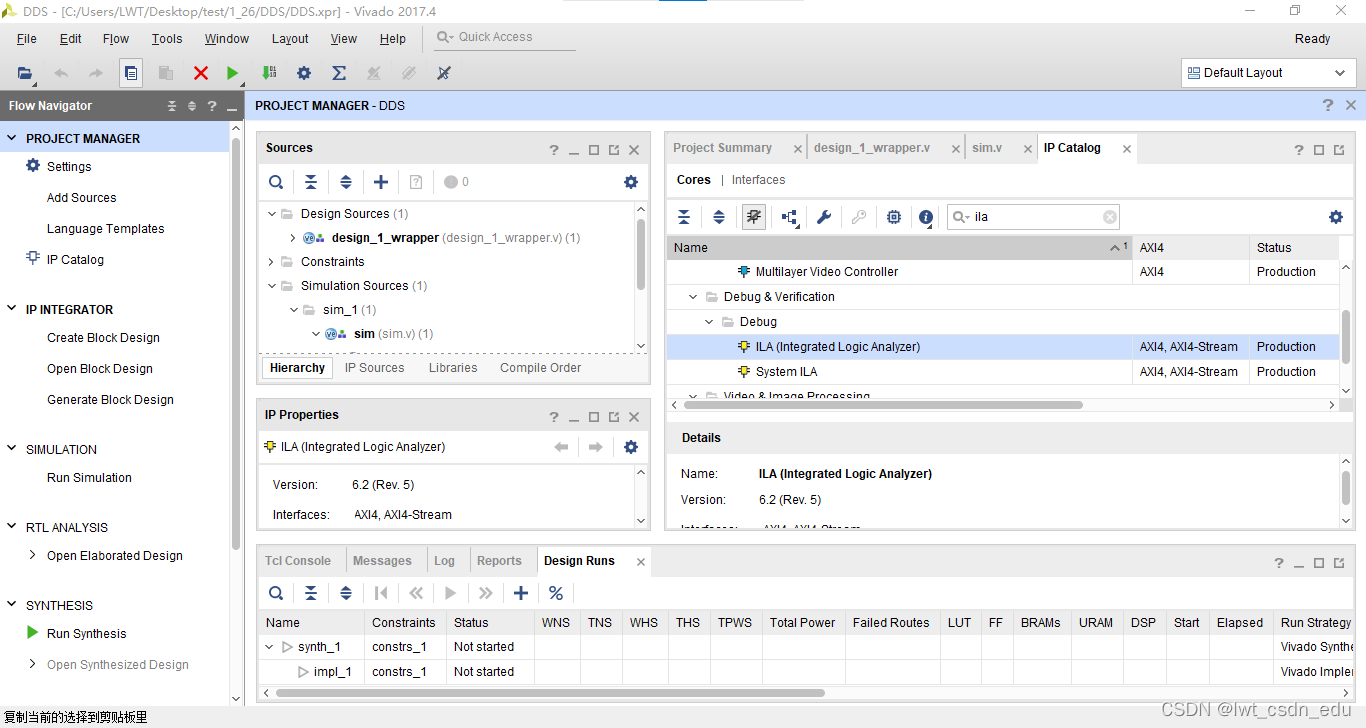Image resolution: width=1366 pixels, height=728 pixels.
Task: Click the IP Catalog search box
Action: tap(1034, 217)
